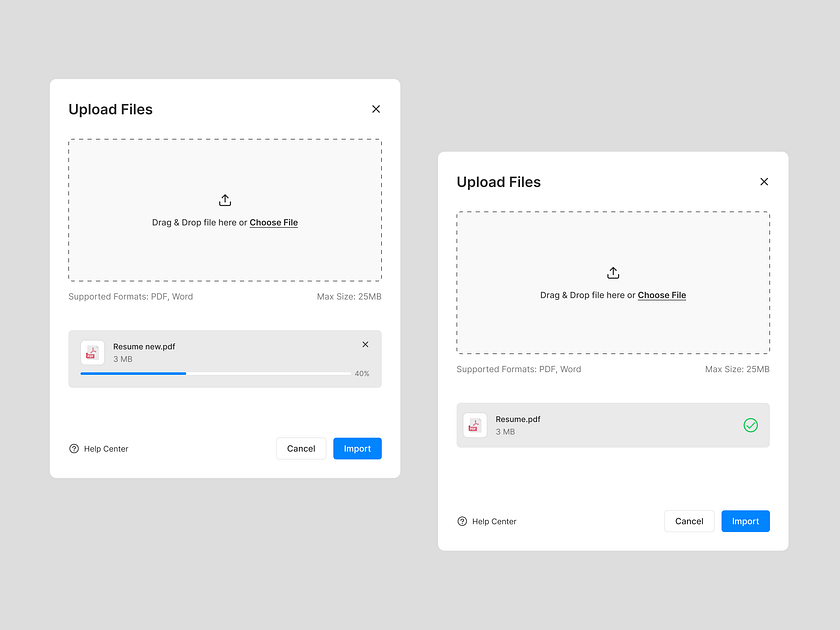Click the green checkmark beside Resume.pdf
Image resolution: width=840 pixels, height=630 pixels.
click(750, 425)
